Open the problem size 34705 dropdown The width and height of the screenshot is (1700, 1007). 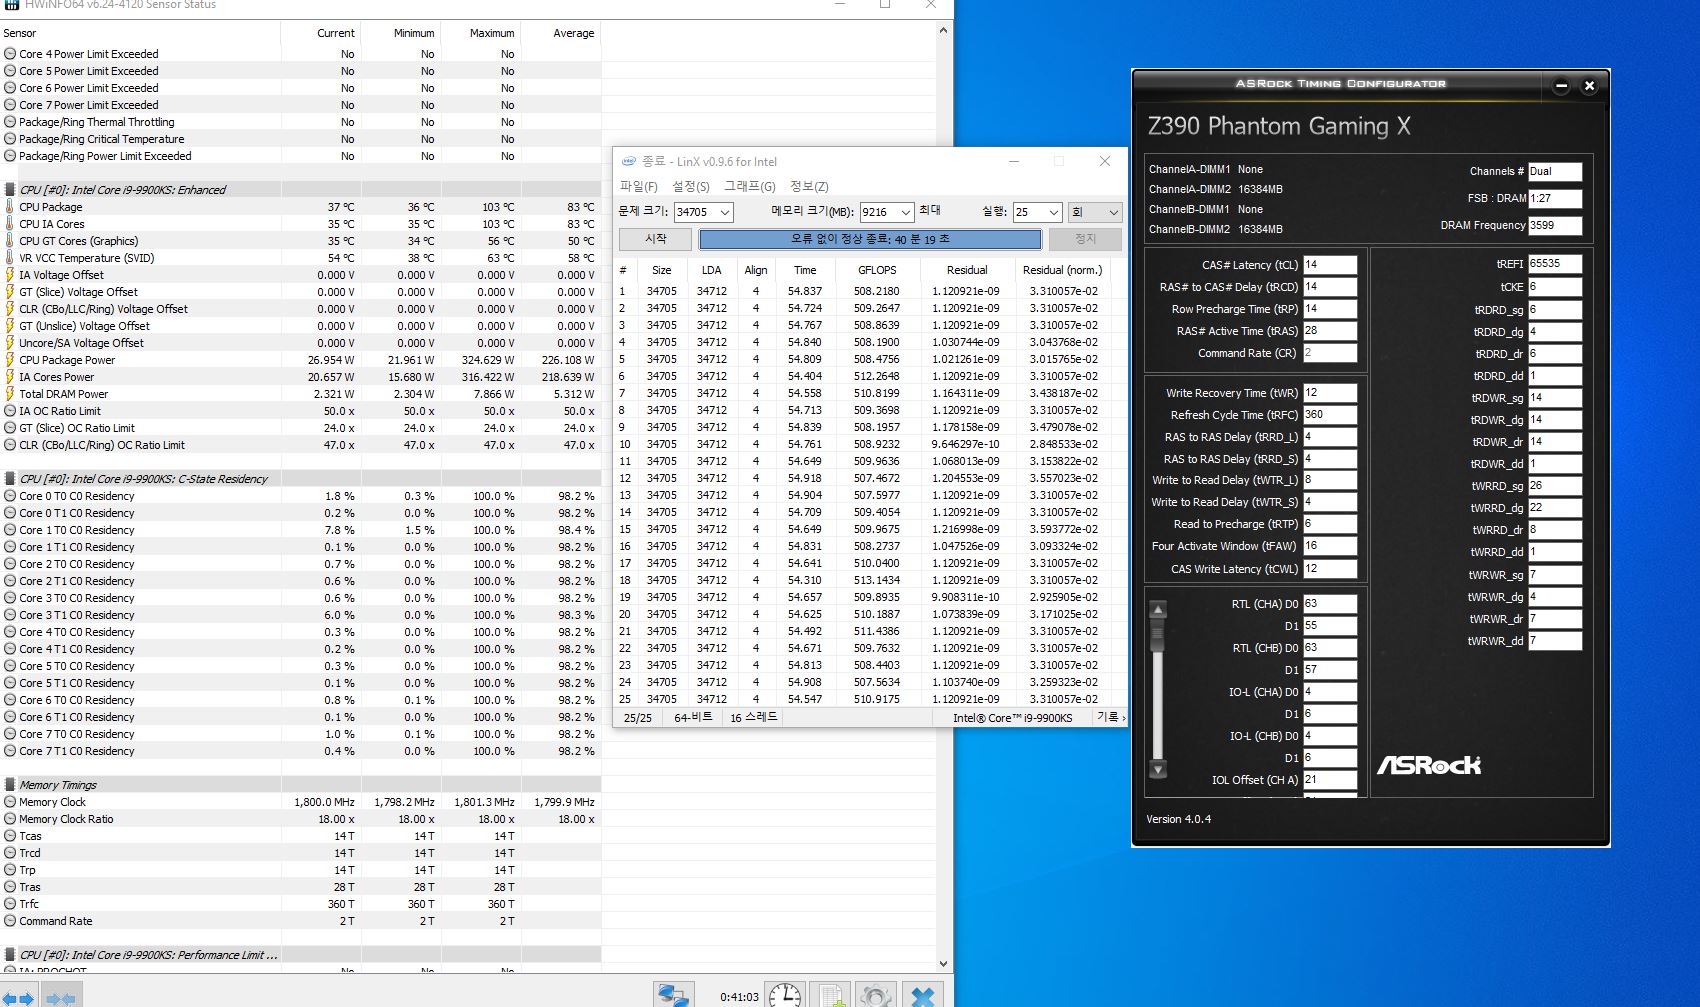click(x=724, y=212)
